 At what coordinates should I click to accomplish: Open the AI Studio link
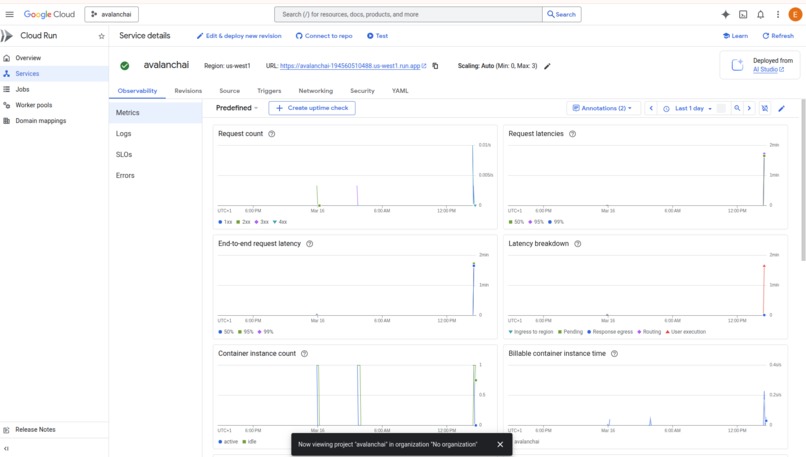click(768, 69)
